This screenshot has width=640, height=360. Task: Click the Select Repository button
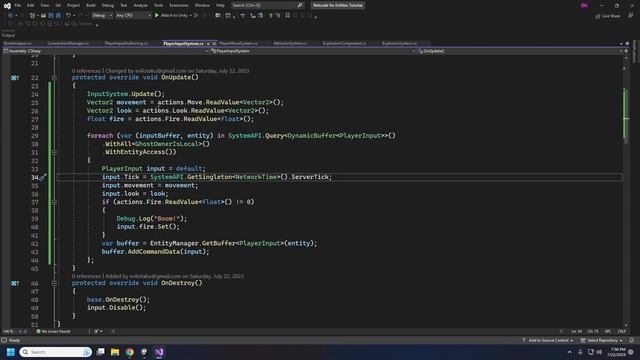point(602,340)
